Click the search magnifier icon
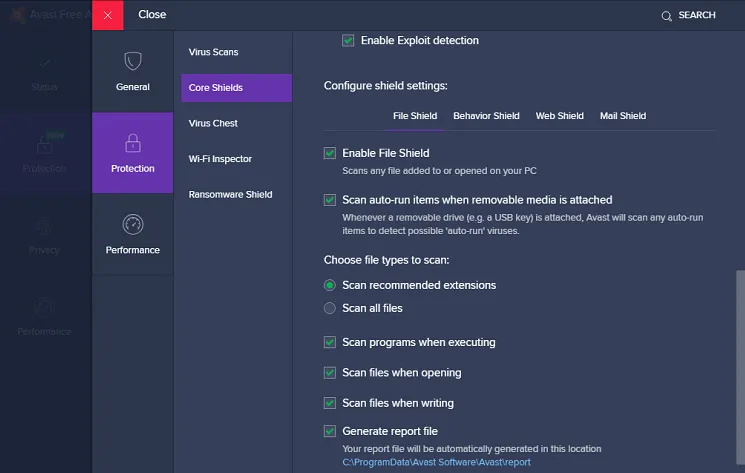Screen dimensions: 745x473 tap(667, 16)
